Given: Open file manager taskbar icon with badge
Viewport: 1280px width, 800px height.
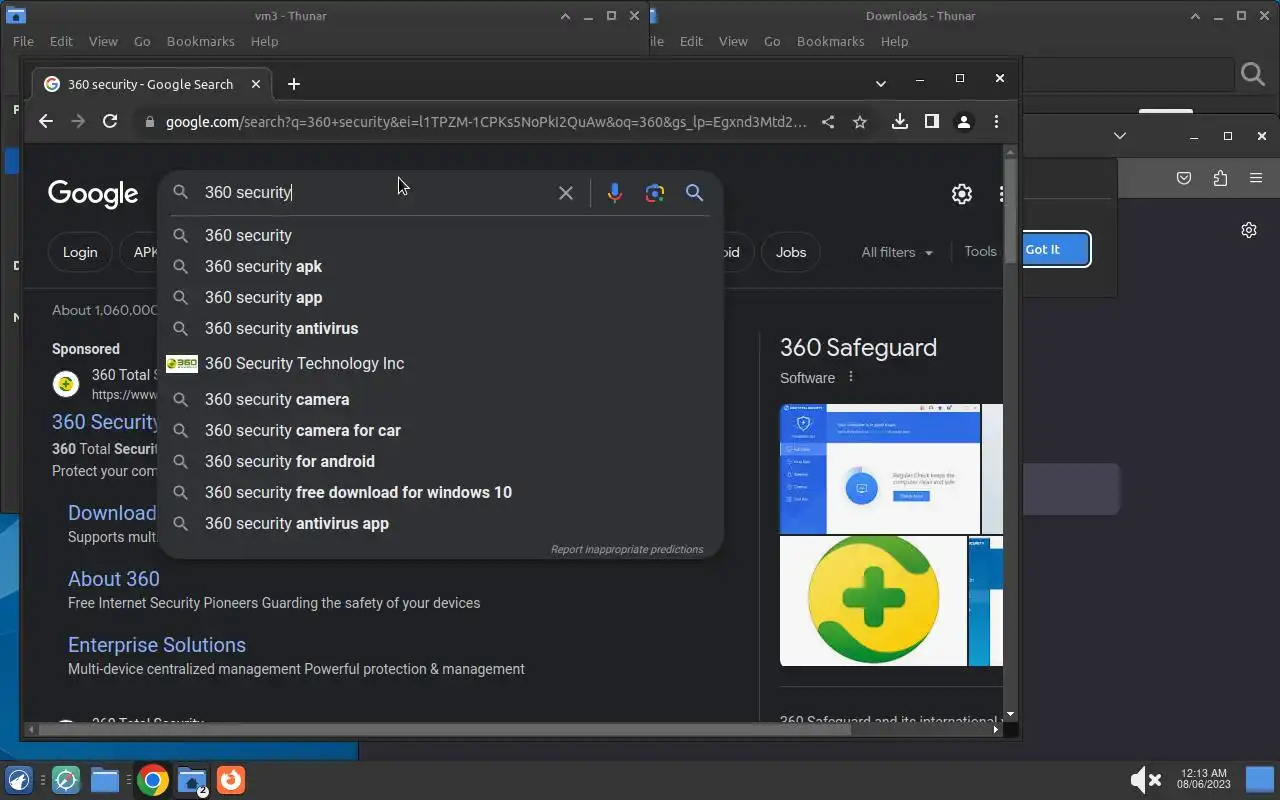Looking at the screenshot, I should 192,781.
